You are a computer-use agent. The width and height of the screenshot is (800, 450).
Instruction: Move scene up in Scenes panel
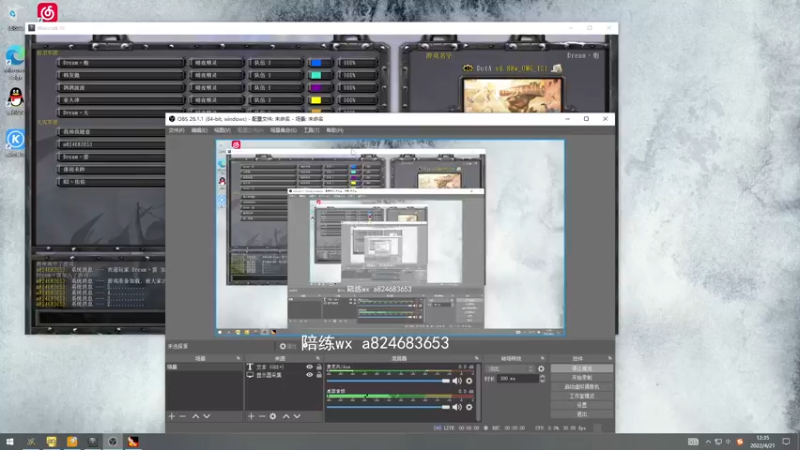195,416
